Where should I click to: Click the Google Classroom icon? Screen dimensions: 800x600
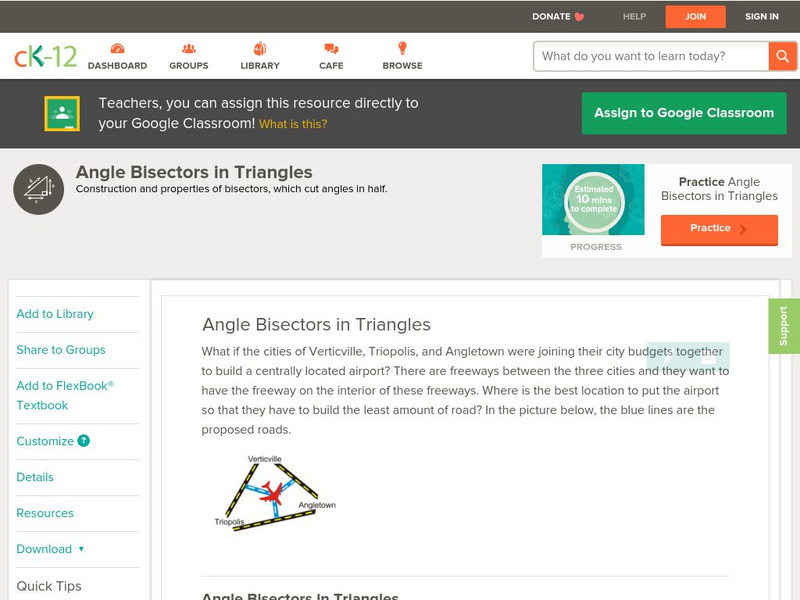pyautogui.click(x=62, y=113)
